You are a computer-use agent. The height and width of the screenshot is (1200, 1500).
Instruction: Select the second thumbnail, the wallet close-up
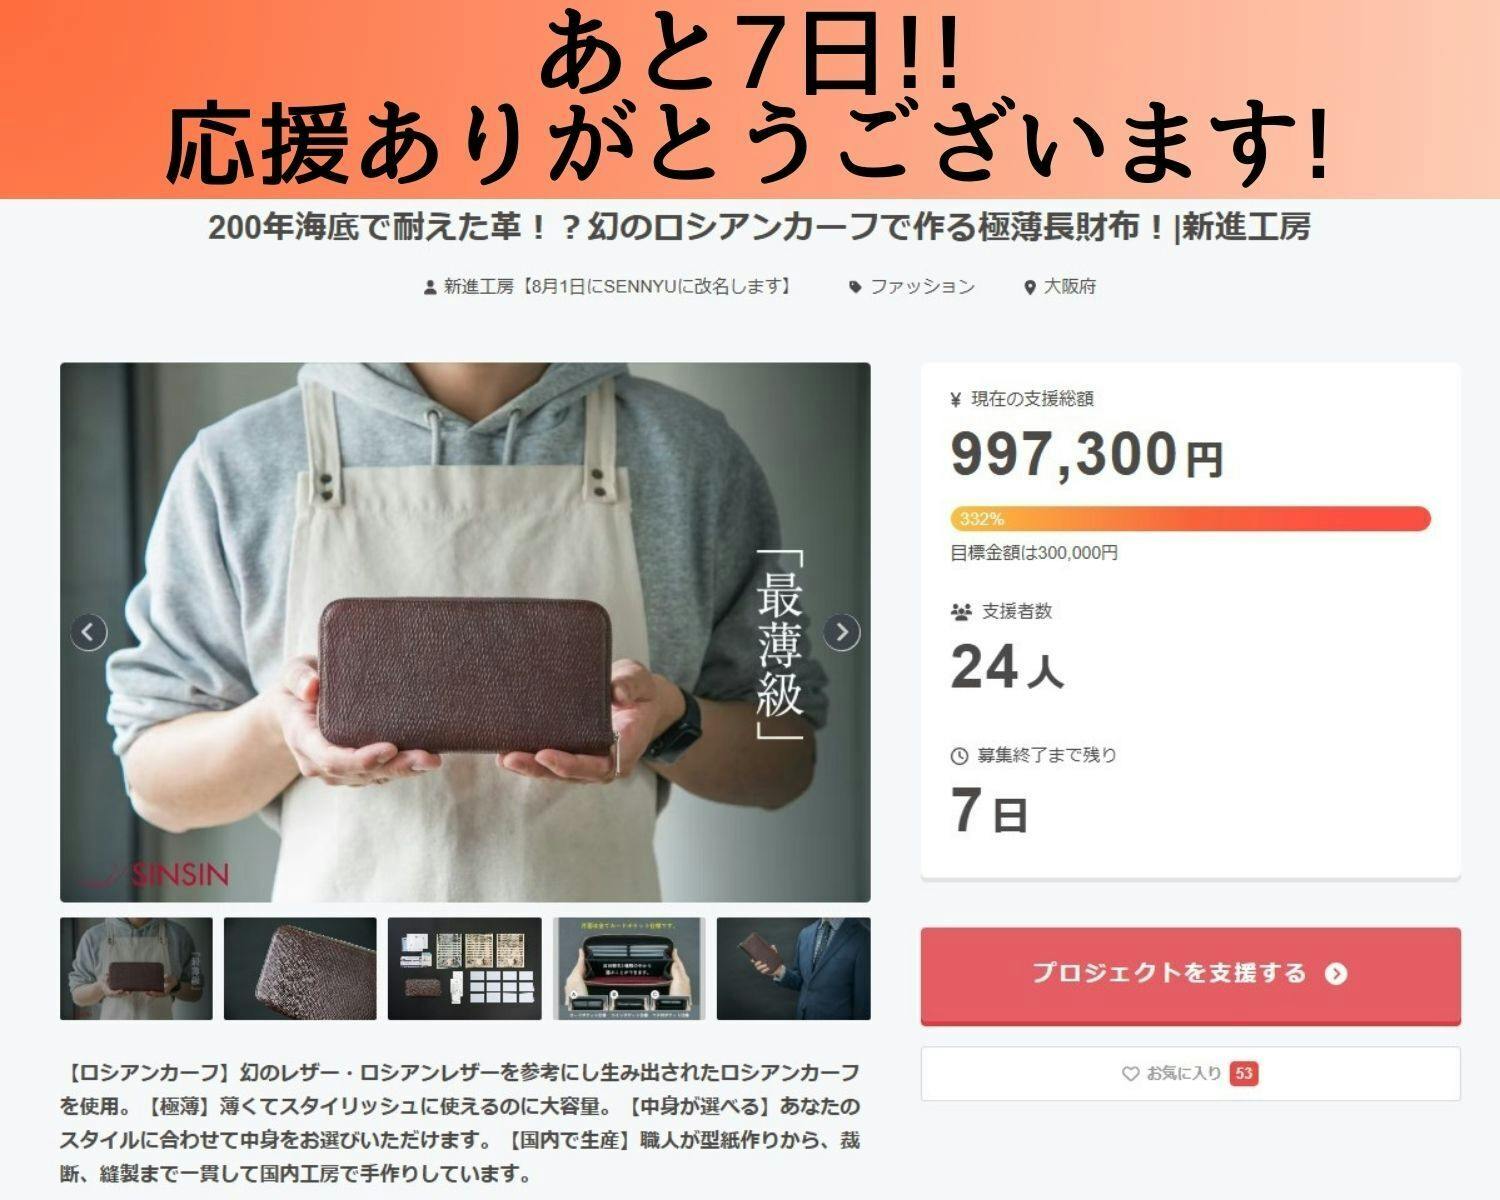tap(300, 969)
